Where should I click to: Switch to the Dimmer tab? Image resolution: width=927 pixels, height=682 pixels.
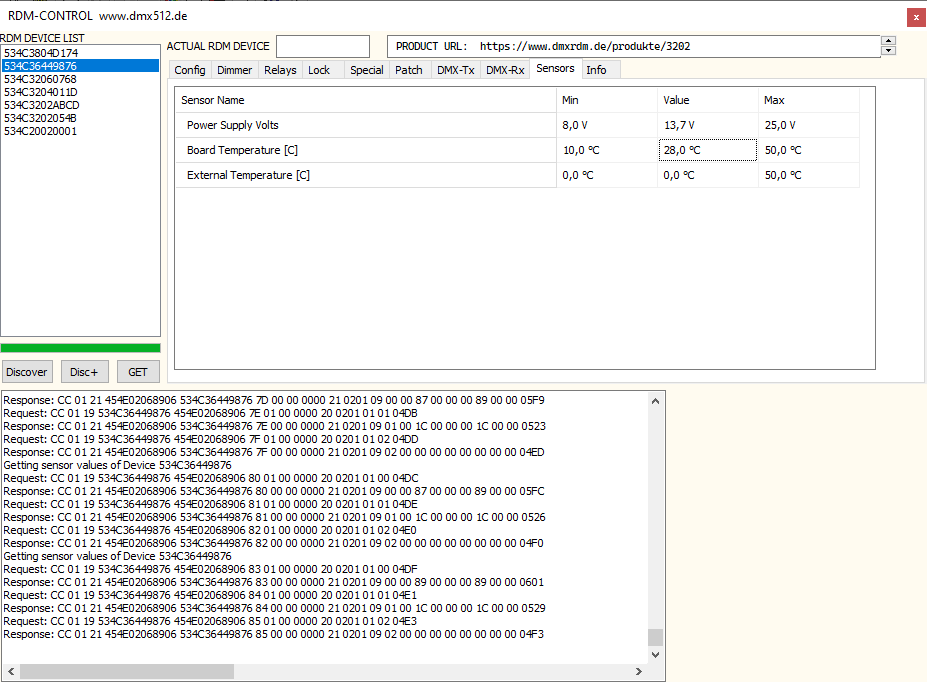click(x=234, y=70)
